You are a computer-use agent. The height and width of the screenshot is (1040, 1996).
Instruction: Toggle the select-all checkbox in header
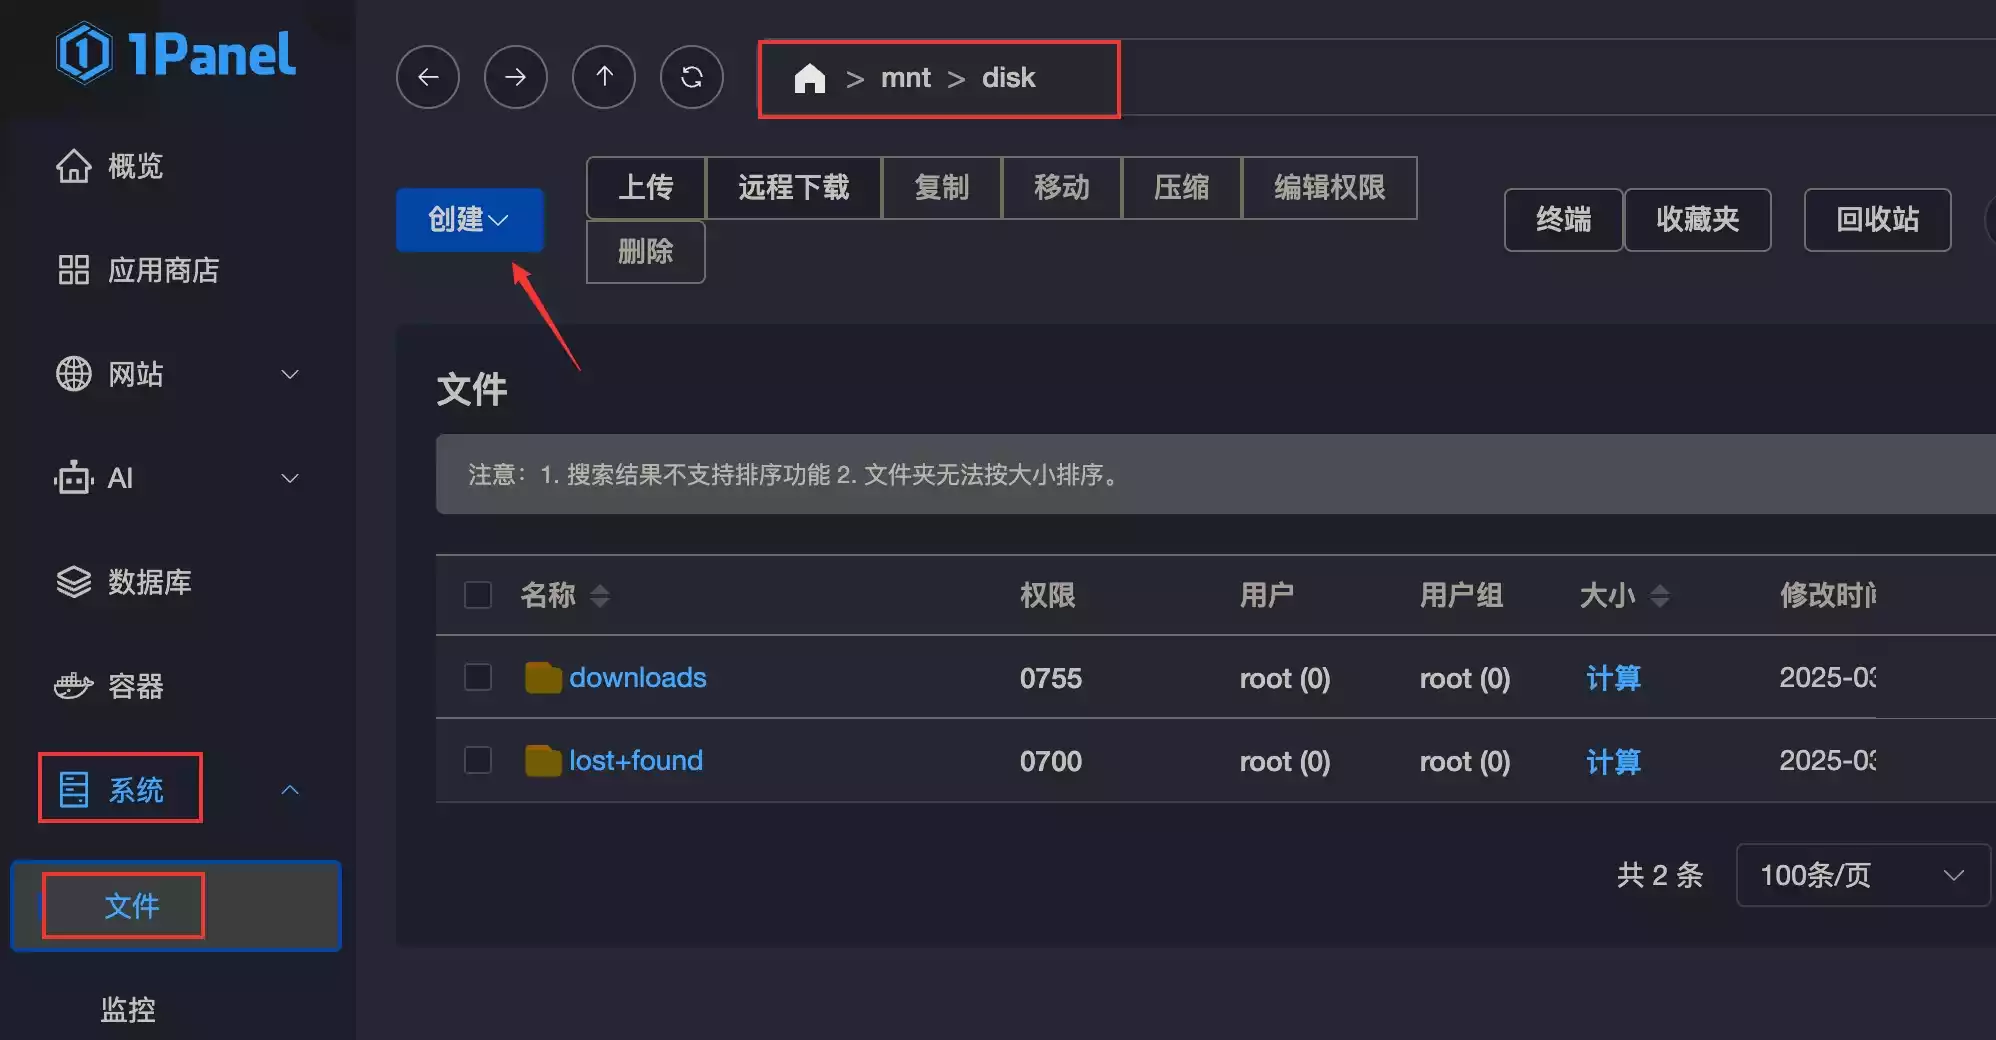tap(478, 595)
